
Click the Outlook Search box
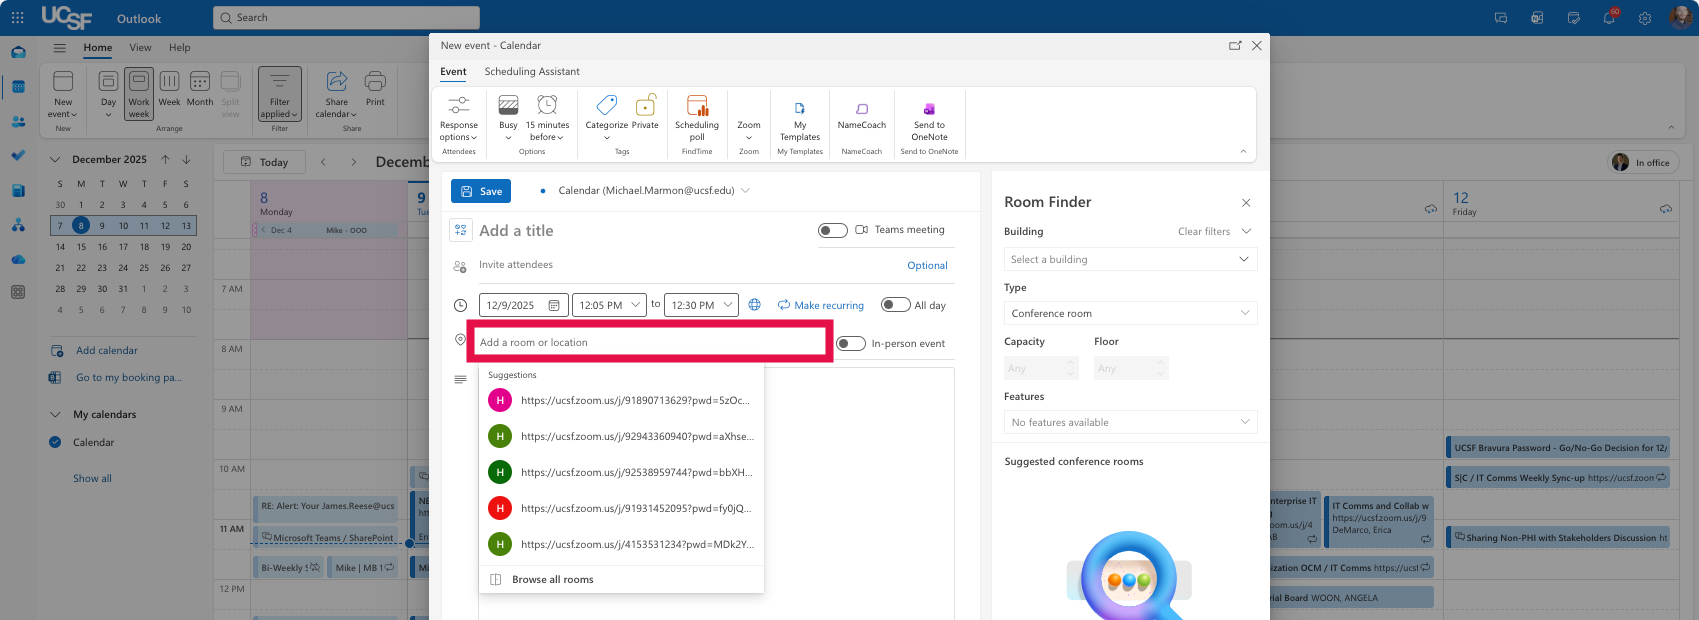pos(346,18)
